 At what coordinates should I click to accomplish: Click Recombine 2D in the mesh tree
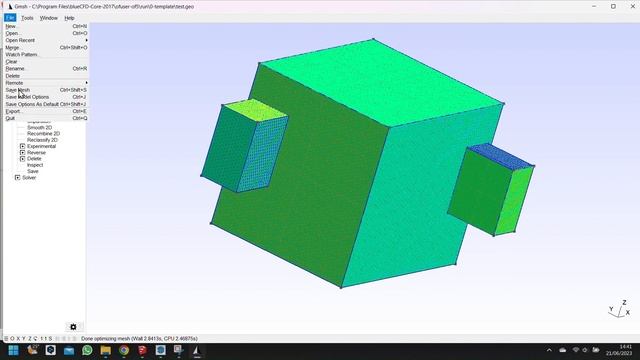(x=43, y=133)
